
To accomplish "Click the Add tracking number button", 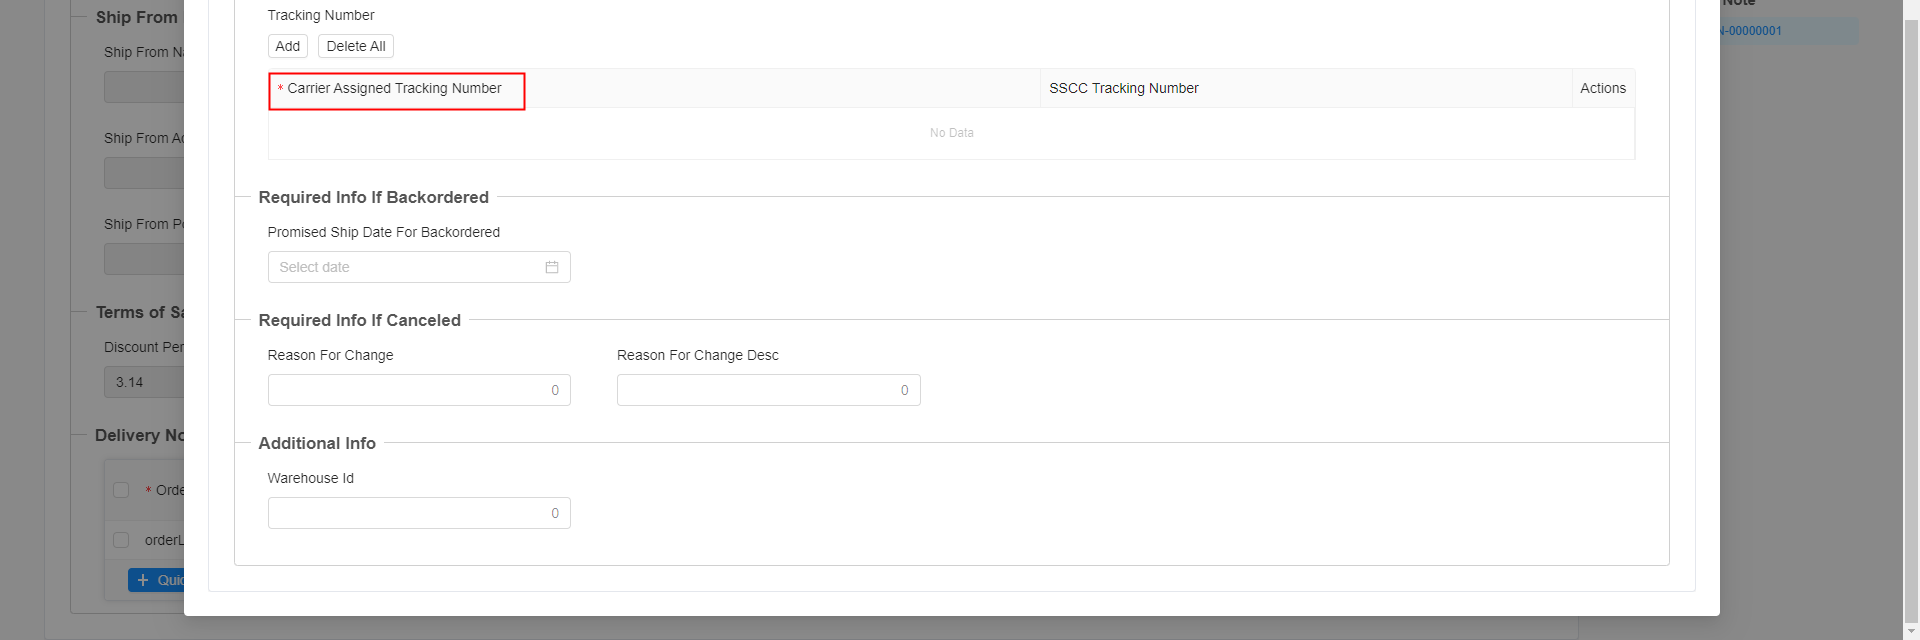I will (x=287, y=46).
